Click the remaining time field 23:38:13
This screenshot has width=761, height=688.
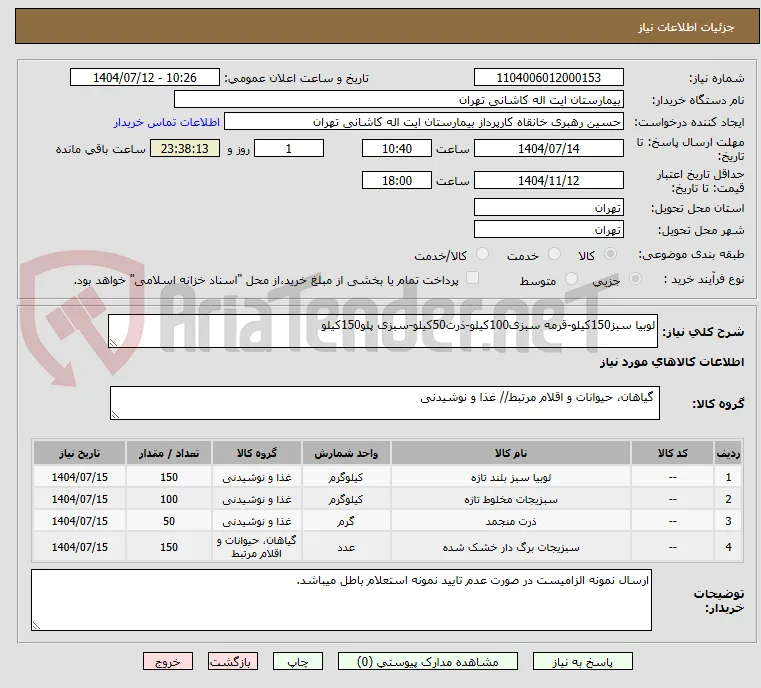click(x=184, y=148)
